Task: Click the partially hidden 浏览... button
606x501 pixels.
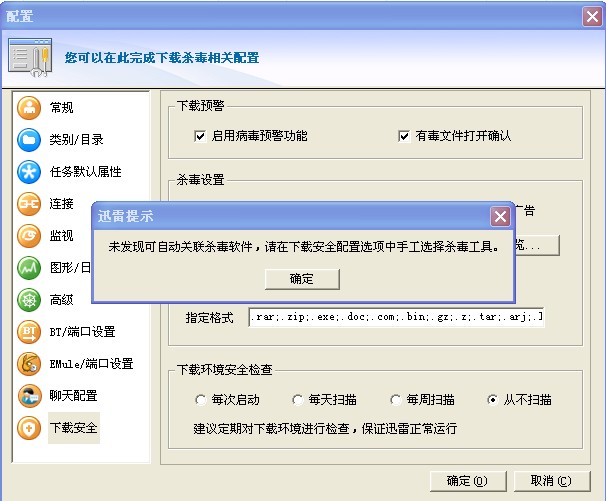Action: coord(537,245)
